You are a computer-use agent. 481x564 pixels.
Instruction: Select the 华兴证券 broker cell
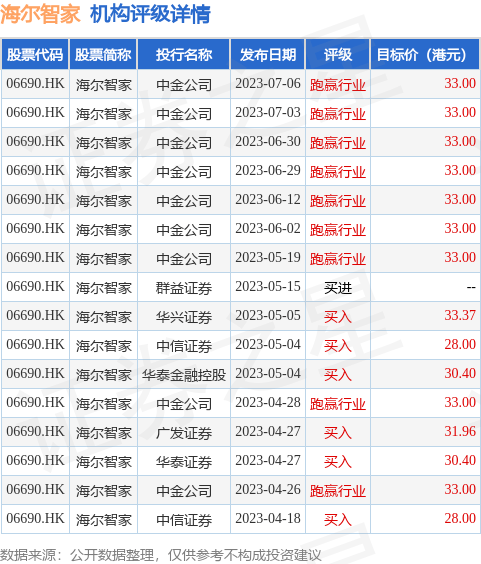[x=183, y=317]
